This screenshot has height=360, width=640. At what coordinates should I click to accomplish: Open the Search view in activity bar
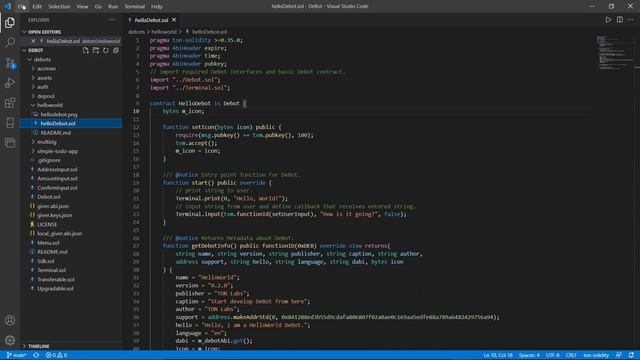pos(10,42)
